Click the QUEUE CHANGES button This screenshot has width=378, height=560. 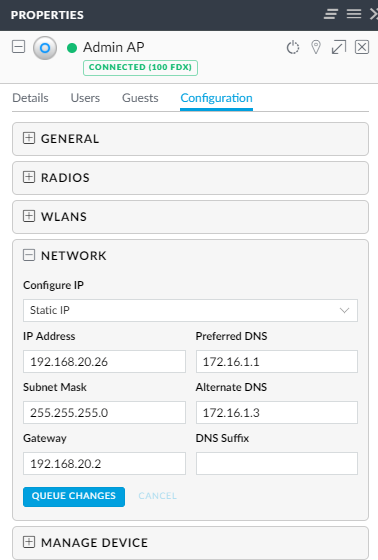pos(74,496)
